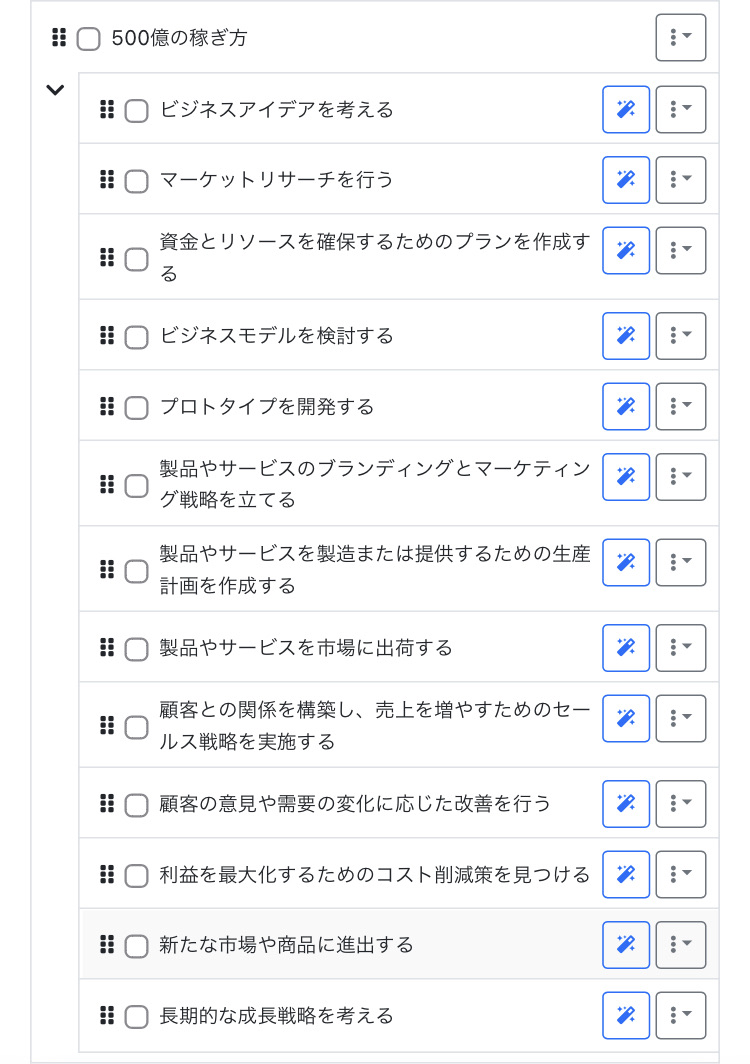Open options dropdown for 500億の稼ぎ方

(x=680, y=38)
